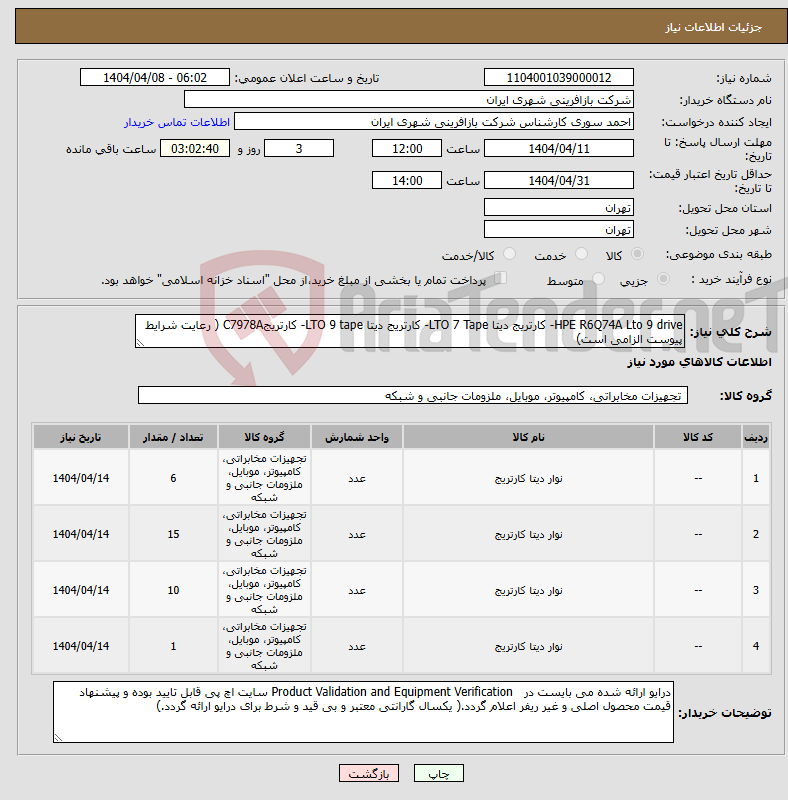
Task: Click the اطلاعات کالاهای مورد نیاز section heading
Action: [x=699, y=362]
